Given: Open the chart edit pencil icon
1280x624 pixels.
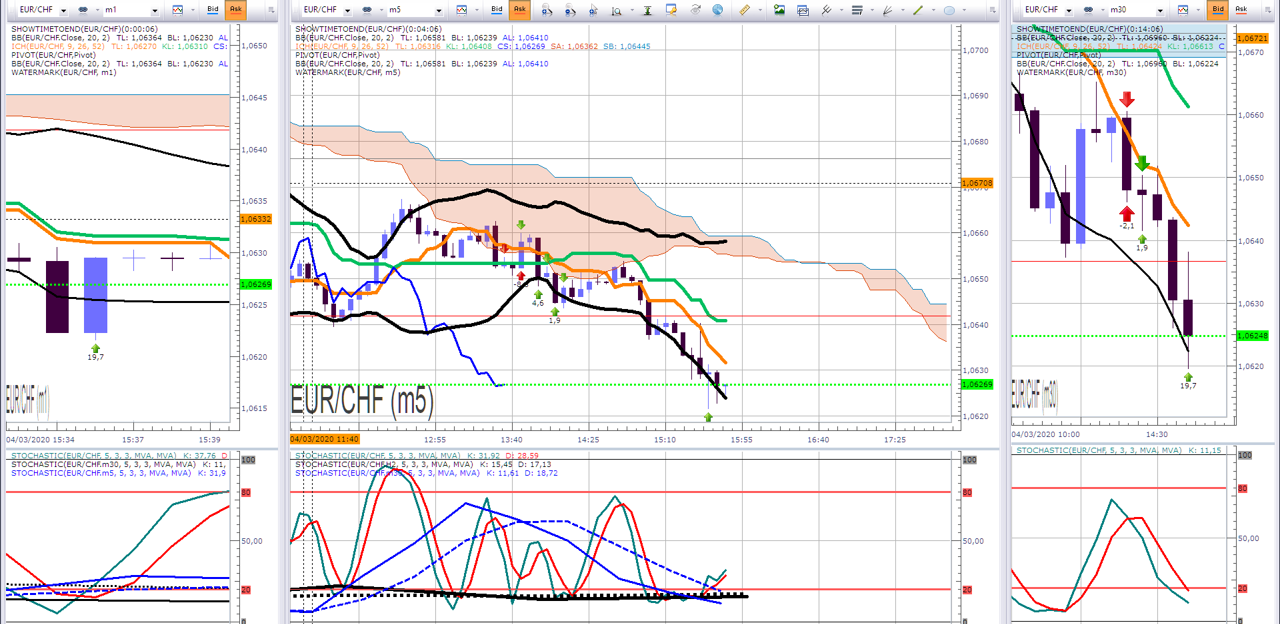Looking at the screenshot, I should click(x=671, y=9).
